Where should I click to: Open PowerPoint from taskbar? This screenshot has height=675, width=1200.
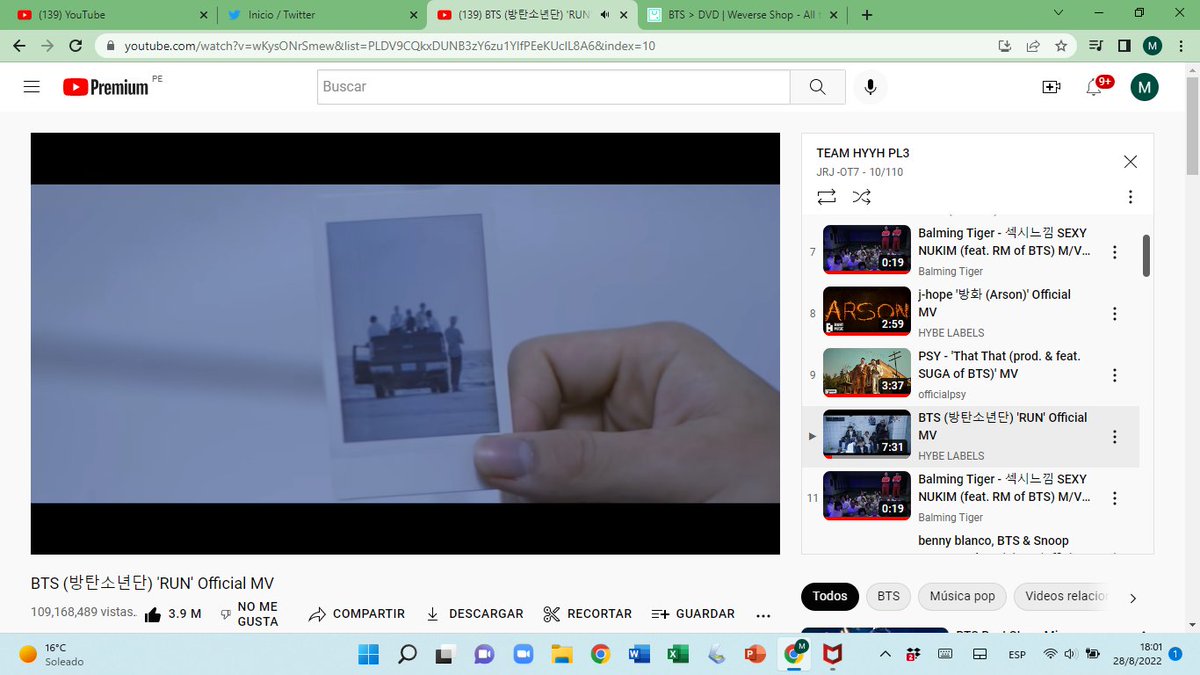755,654
